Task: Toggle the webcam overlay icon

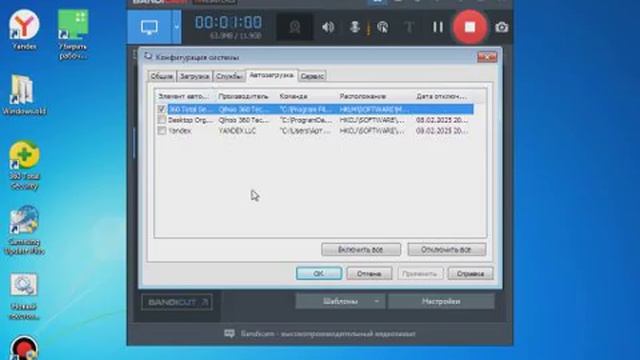Action: pyautogui.click(x=294, y=27)
